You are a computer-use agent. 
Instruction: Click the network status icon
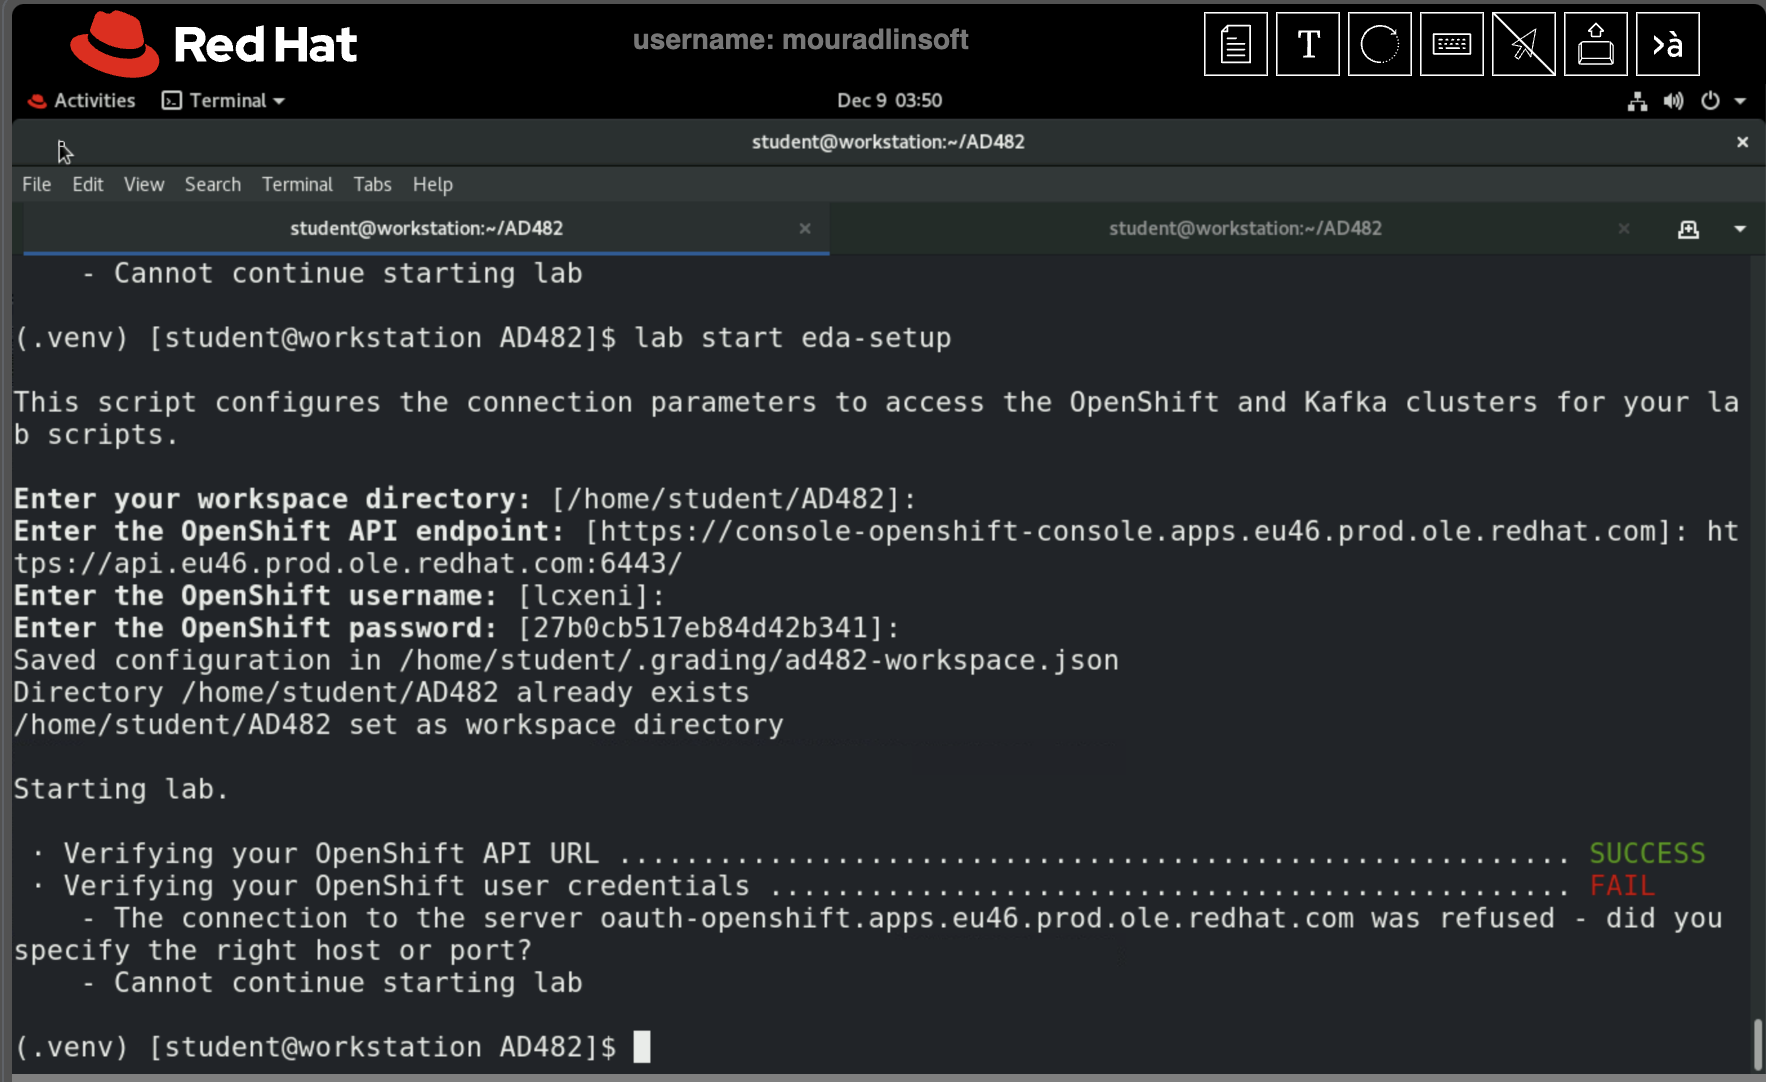tap(1637, 101)
